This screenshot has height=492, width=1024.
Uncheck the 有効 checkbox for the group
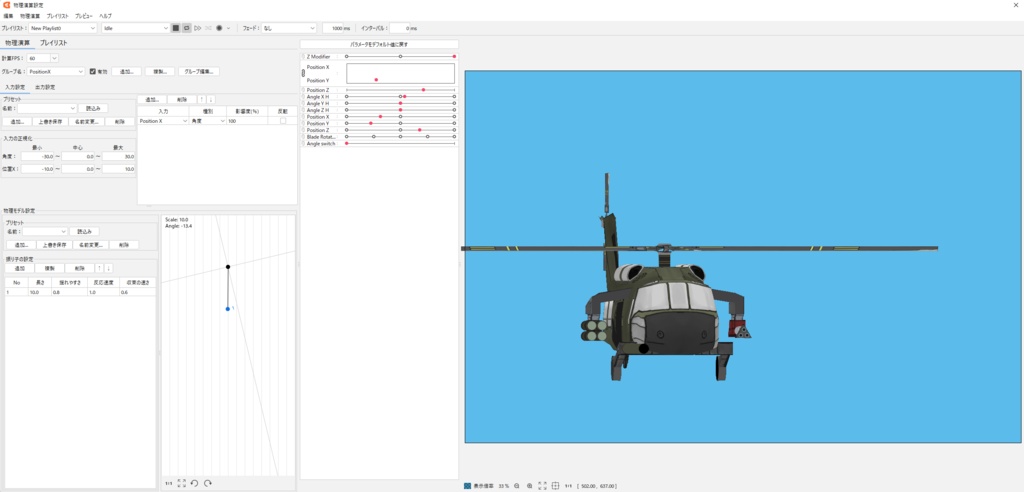coord(93,72)
